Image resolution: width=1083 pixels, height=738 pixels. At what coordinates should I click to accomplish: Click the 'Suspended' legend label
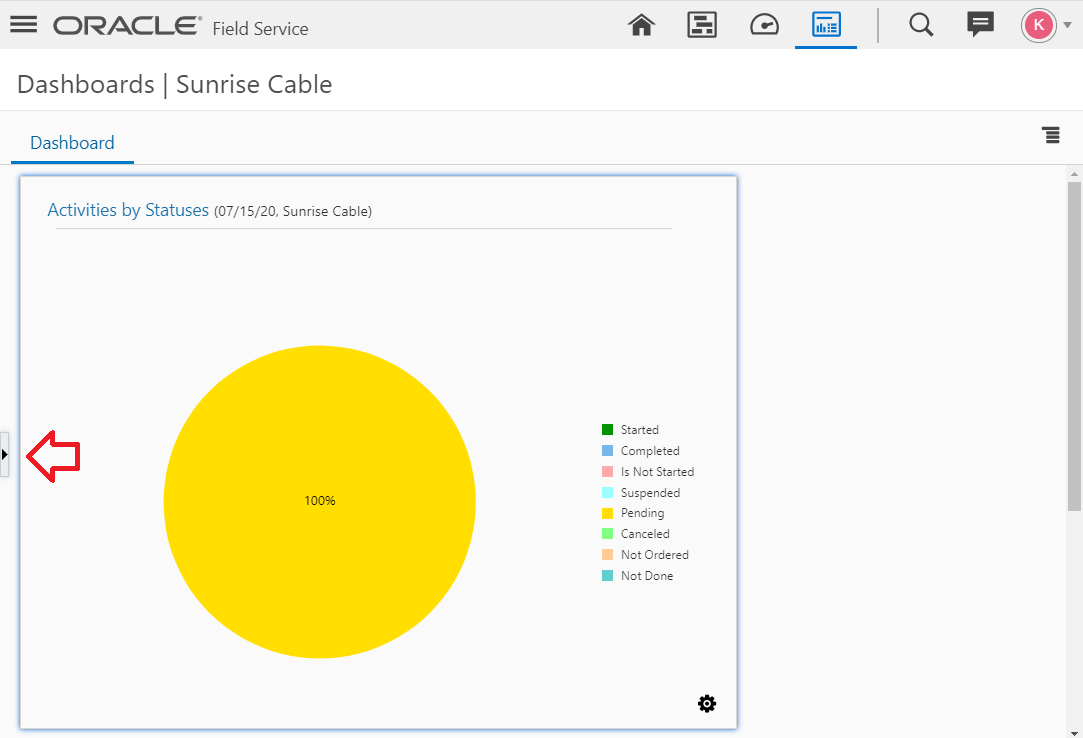[x=650, y=493]
